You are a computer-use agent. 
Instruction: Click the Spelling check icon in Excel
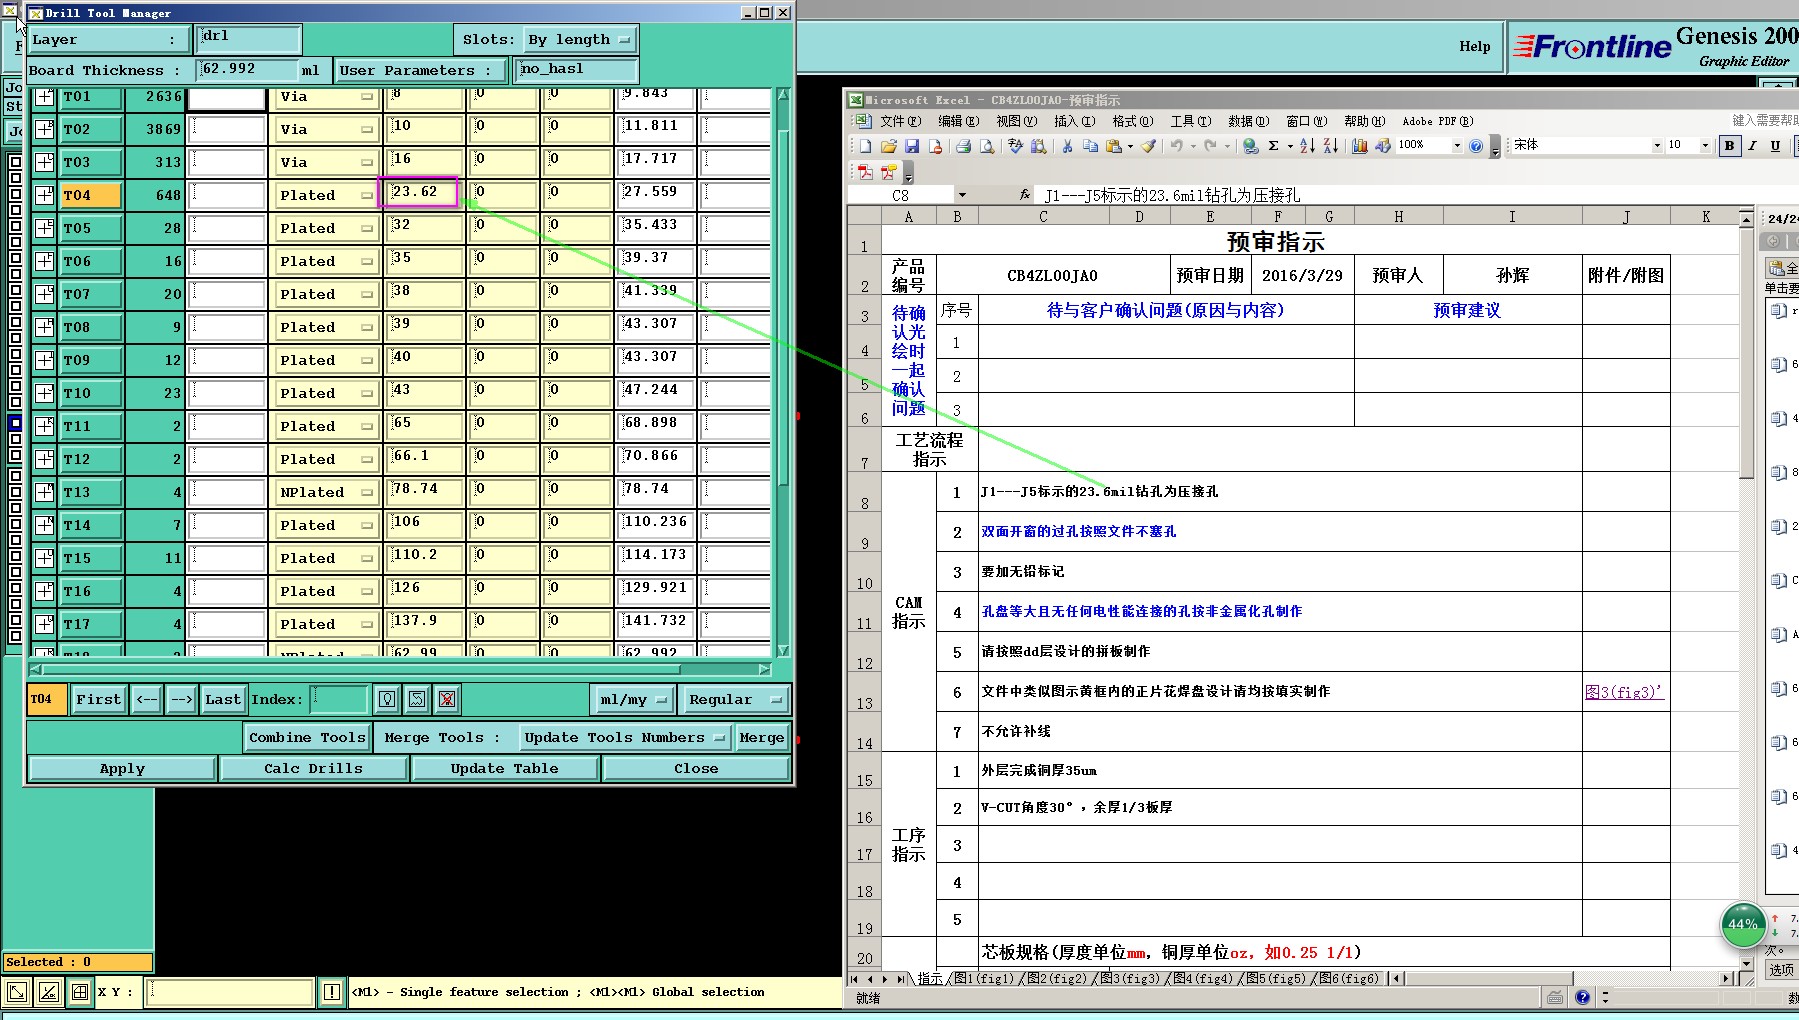pos(1015,146)
